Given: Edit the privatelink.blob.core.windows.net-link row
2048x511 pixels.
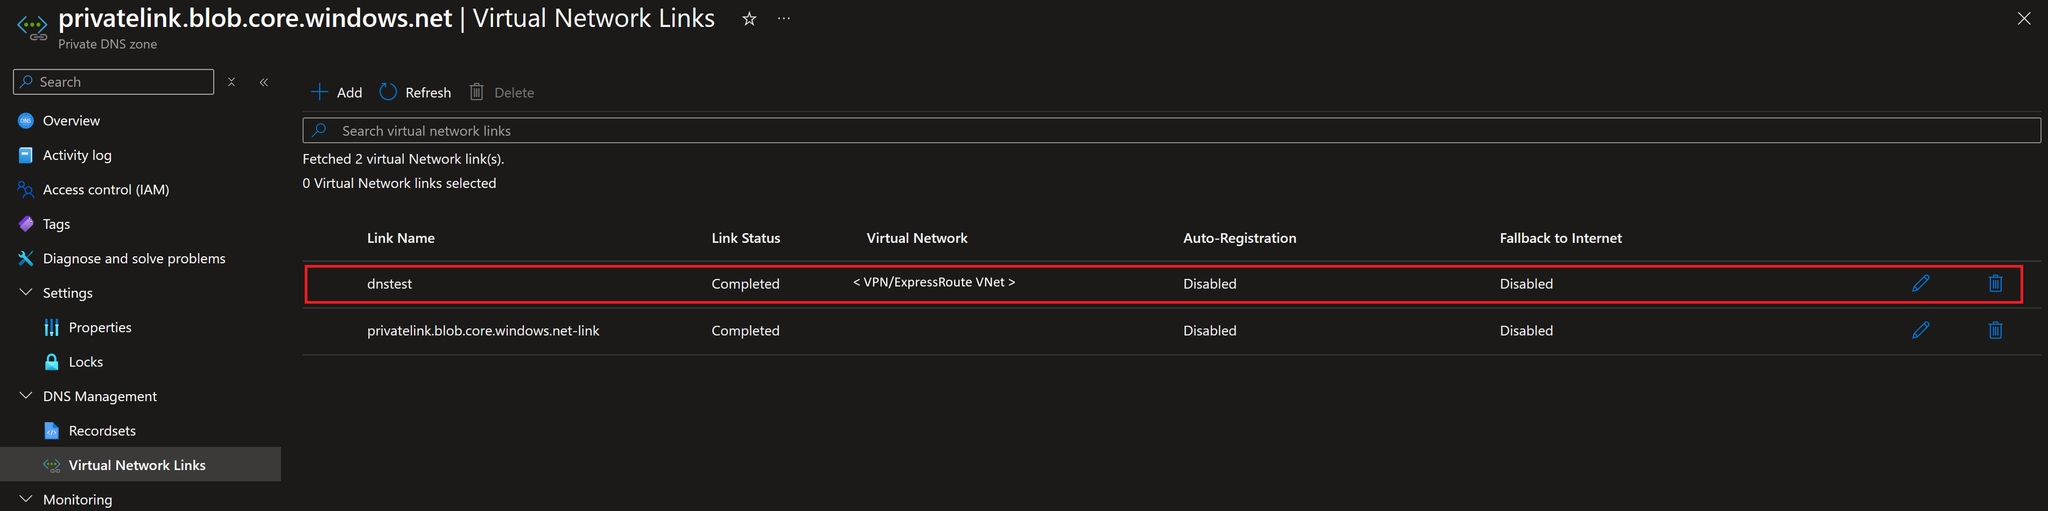Looking at the screenshot, I should coord(1920,330).
